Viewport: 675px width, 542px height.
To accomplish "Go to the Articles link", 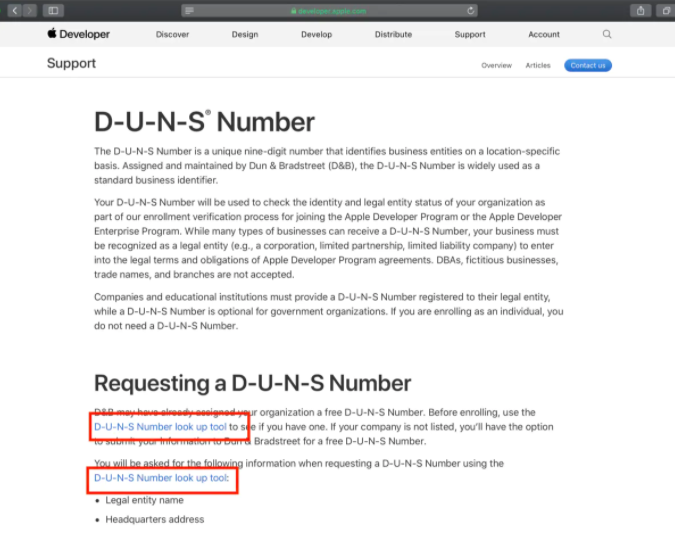I will point(538,65).
